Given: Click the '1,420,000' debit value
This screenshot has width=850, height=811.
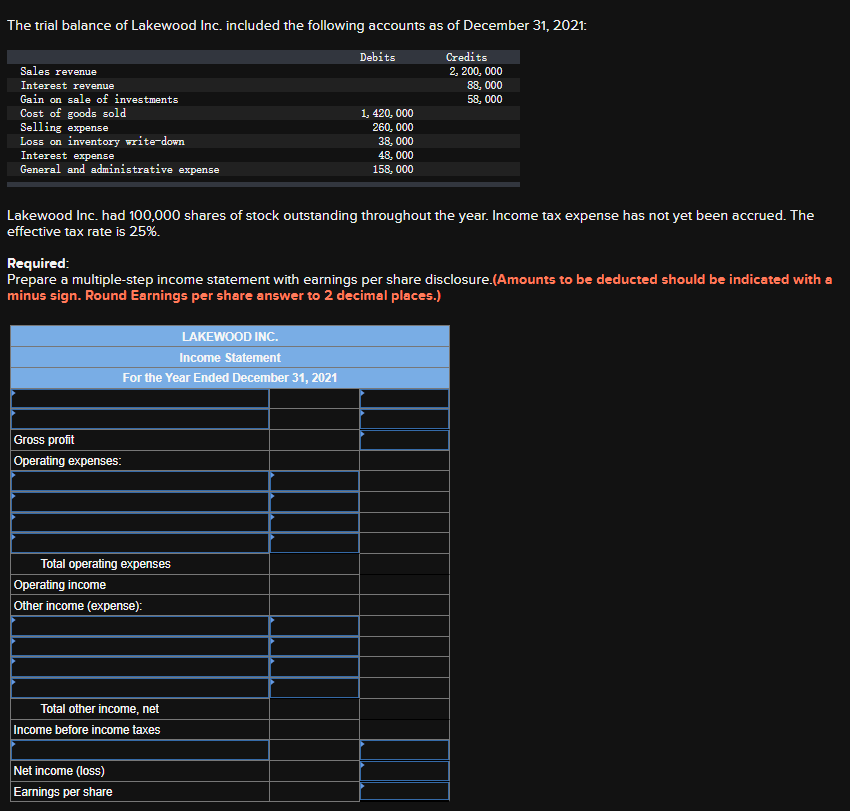Looking at the screenshot, I should tap(387, 113).
